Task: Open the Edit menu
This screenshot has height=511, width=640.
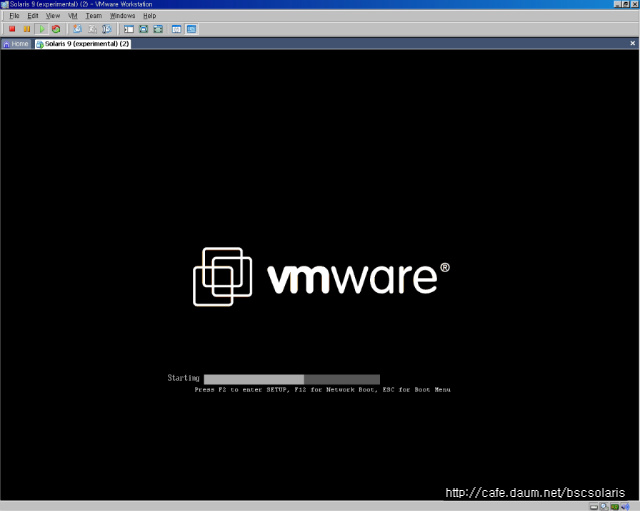Action: click(33, 16)
